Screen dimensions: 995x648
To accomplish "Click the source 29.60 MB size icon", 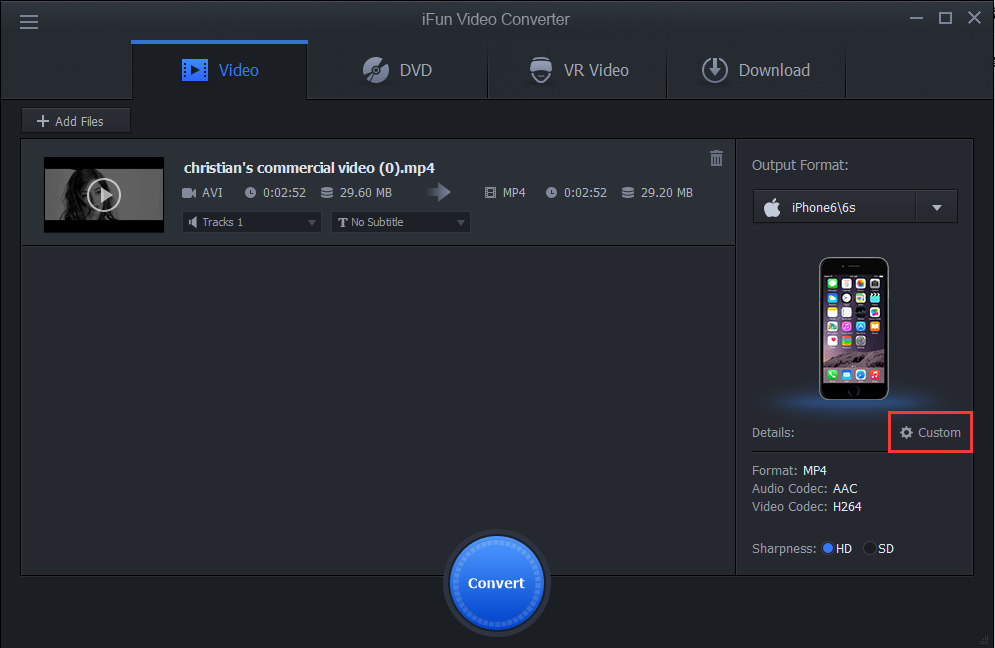I will tap(327, 192).
